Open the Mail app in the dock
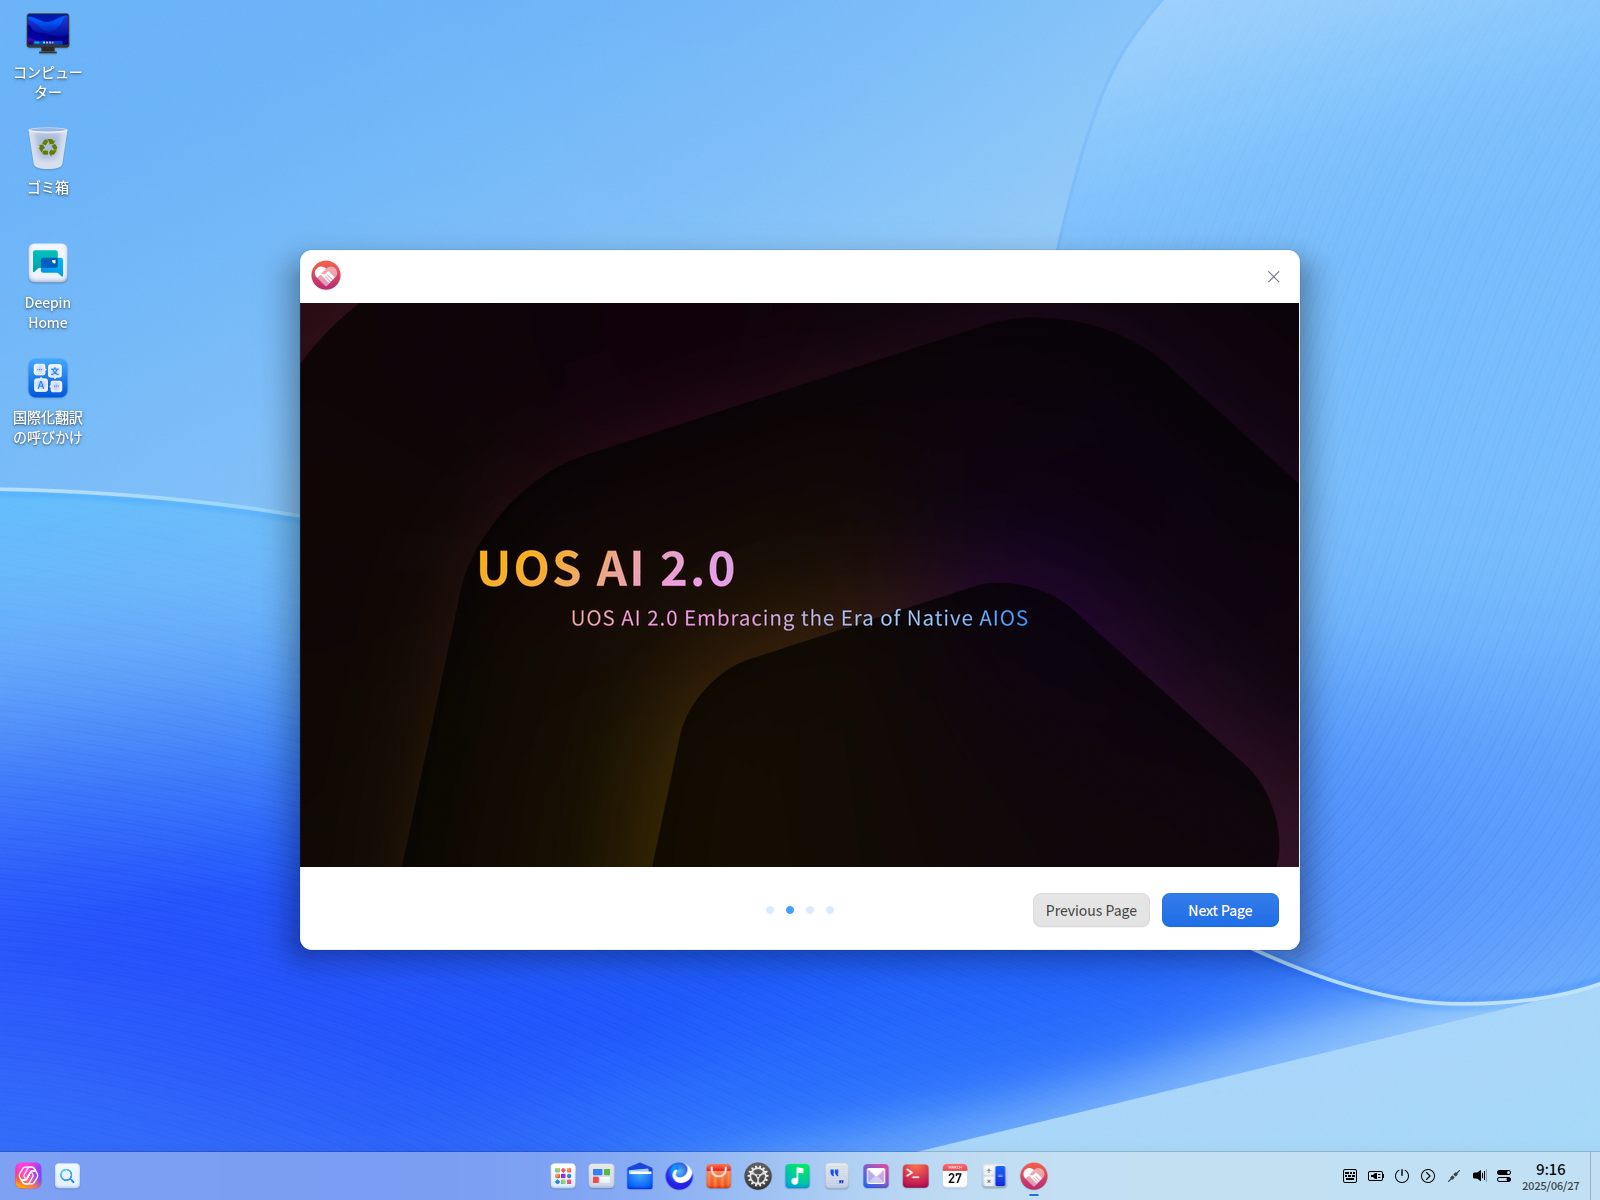The image size is (1600, 1200). coord(876,1176)
